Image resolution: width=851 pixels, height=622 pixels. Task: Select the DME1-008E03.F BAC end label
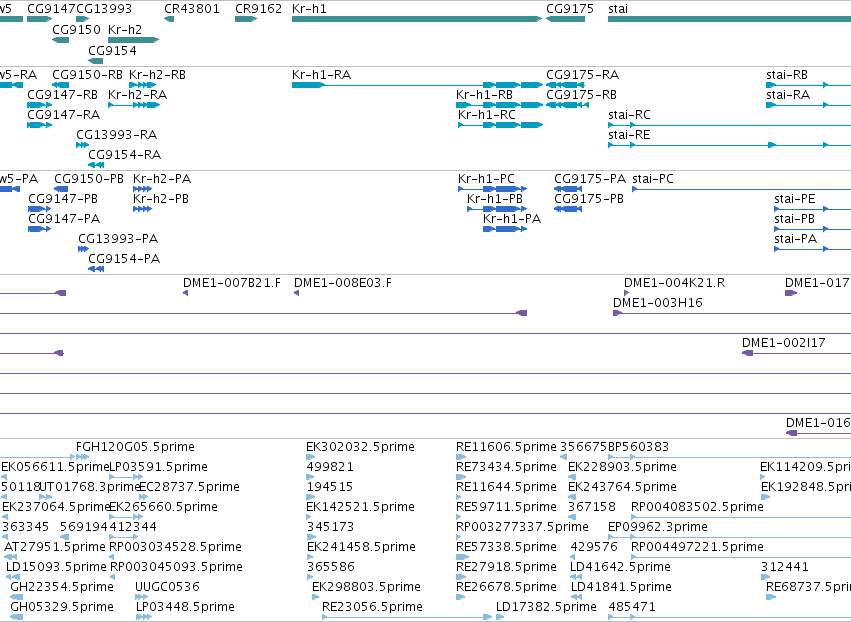coord(342,283)
